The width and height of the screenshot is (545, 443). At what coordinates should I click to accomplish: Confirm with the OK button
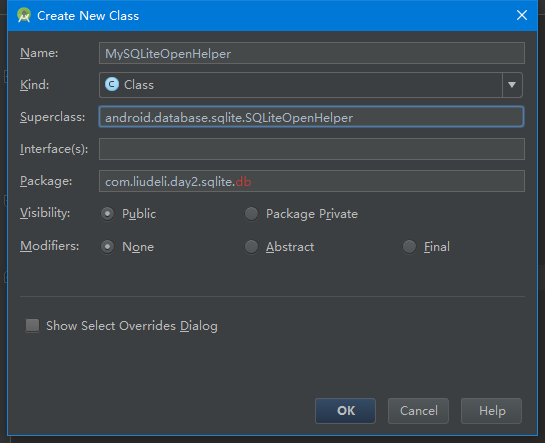pos(345,411)
